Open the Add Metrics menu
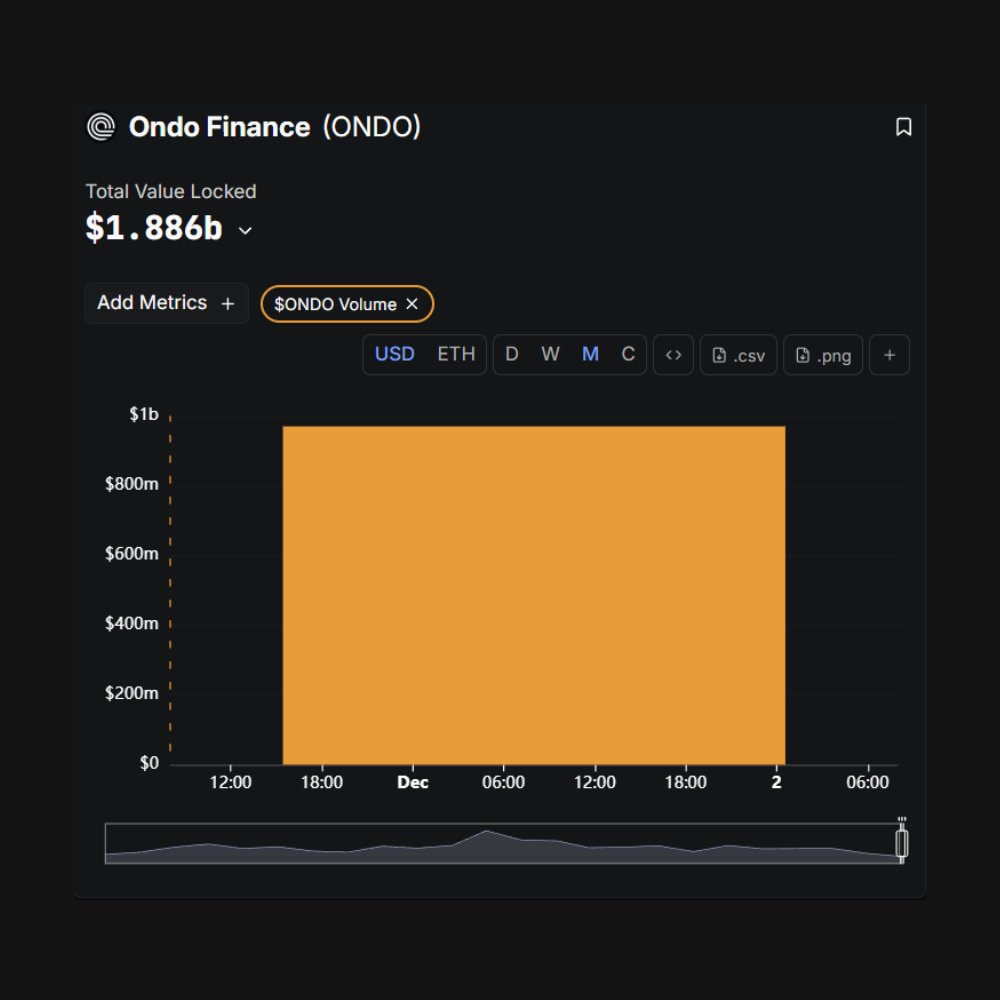The image size is (1000, 1000). click(166, 303)
